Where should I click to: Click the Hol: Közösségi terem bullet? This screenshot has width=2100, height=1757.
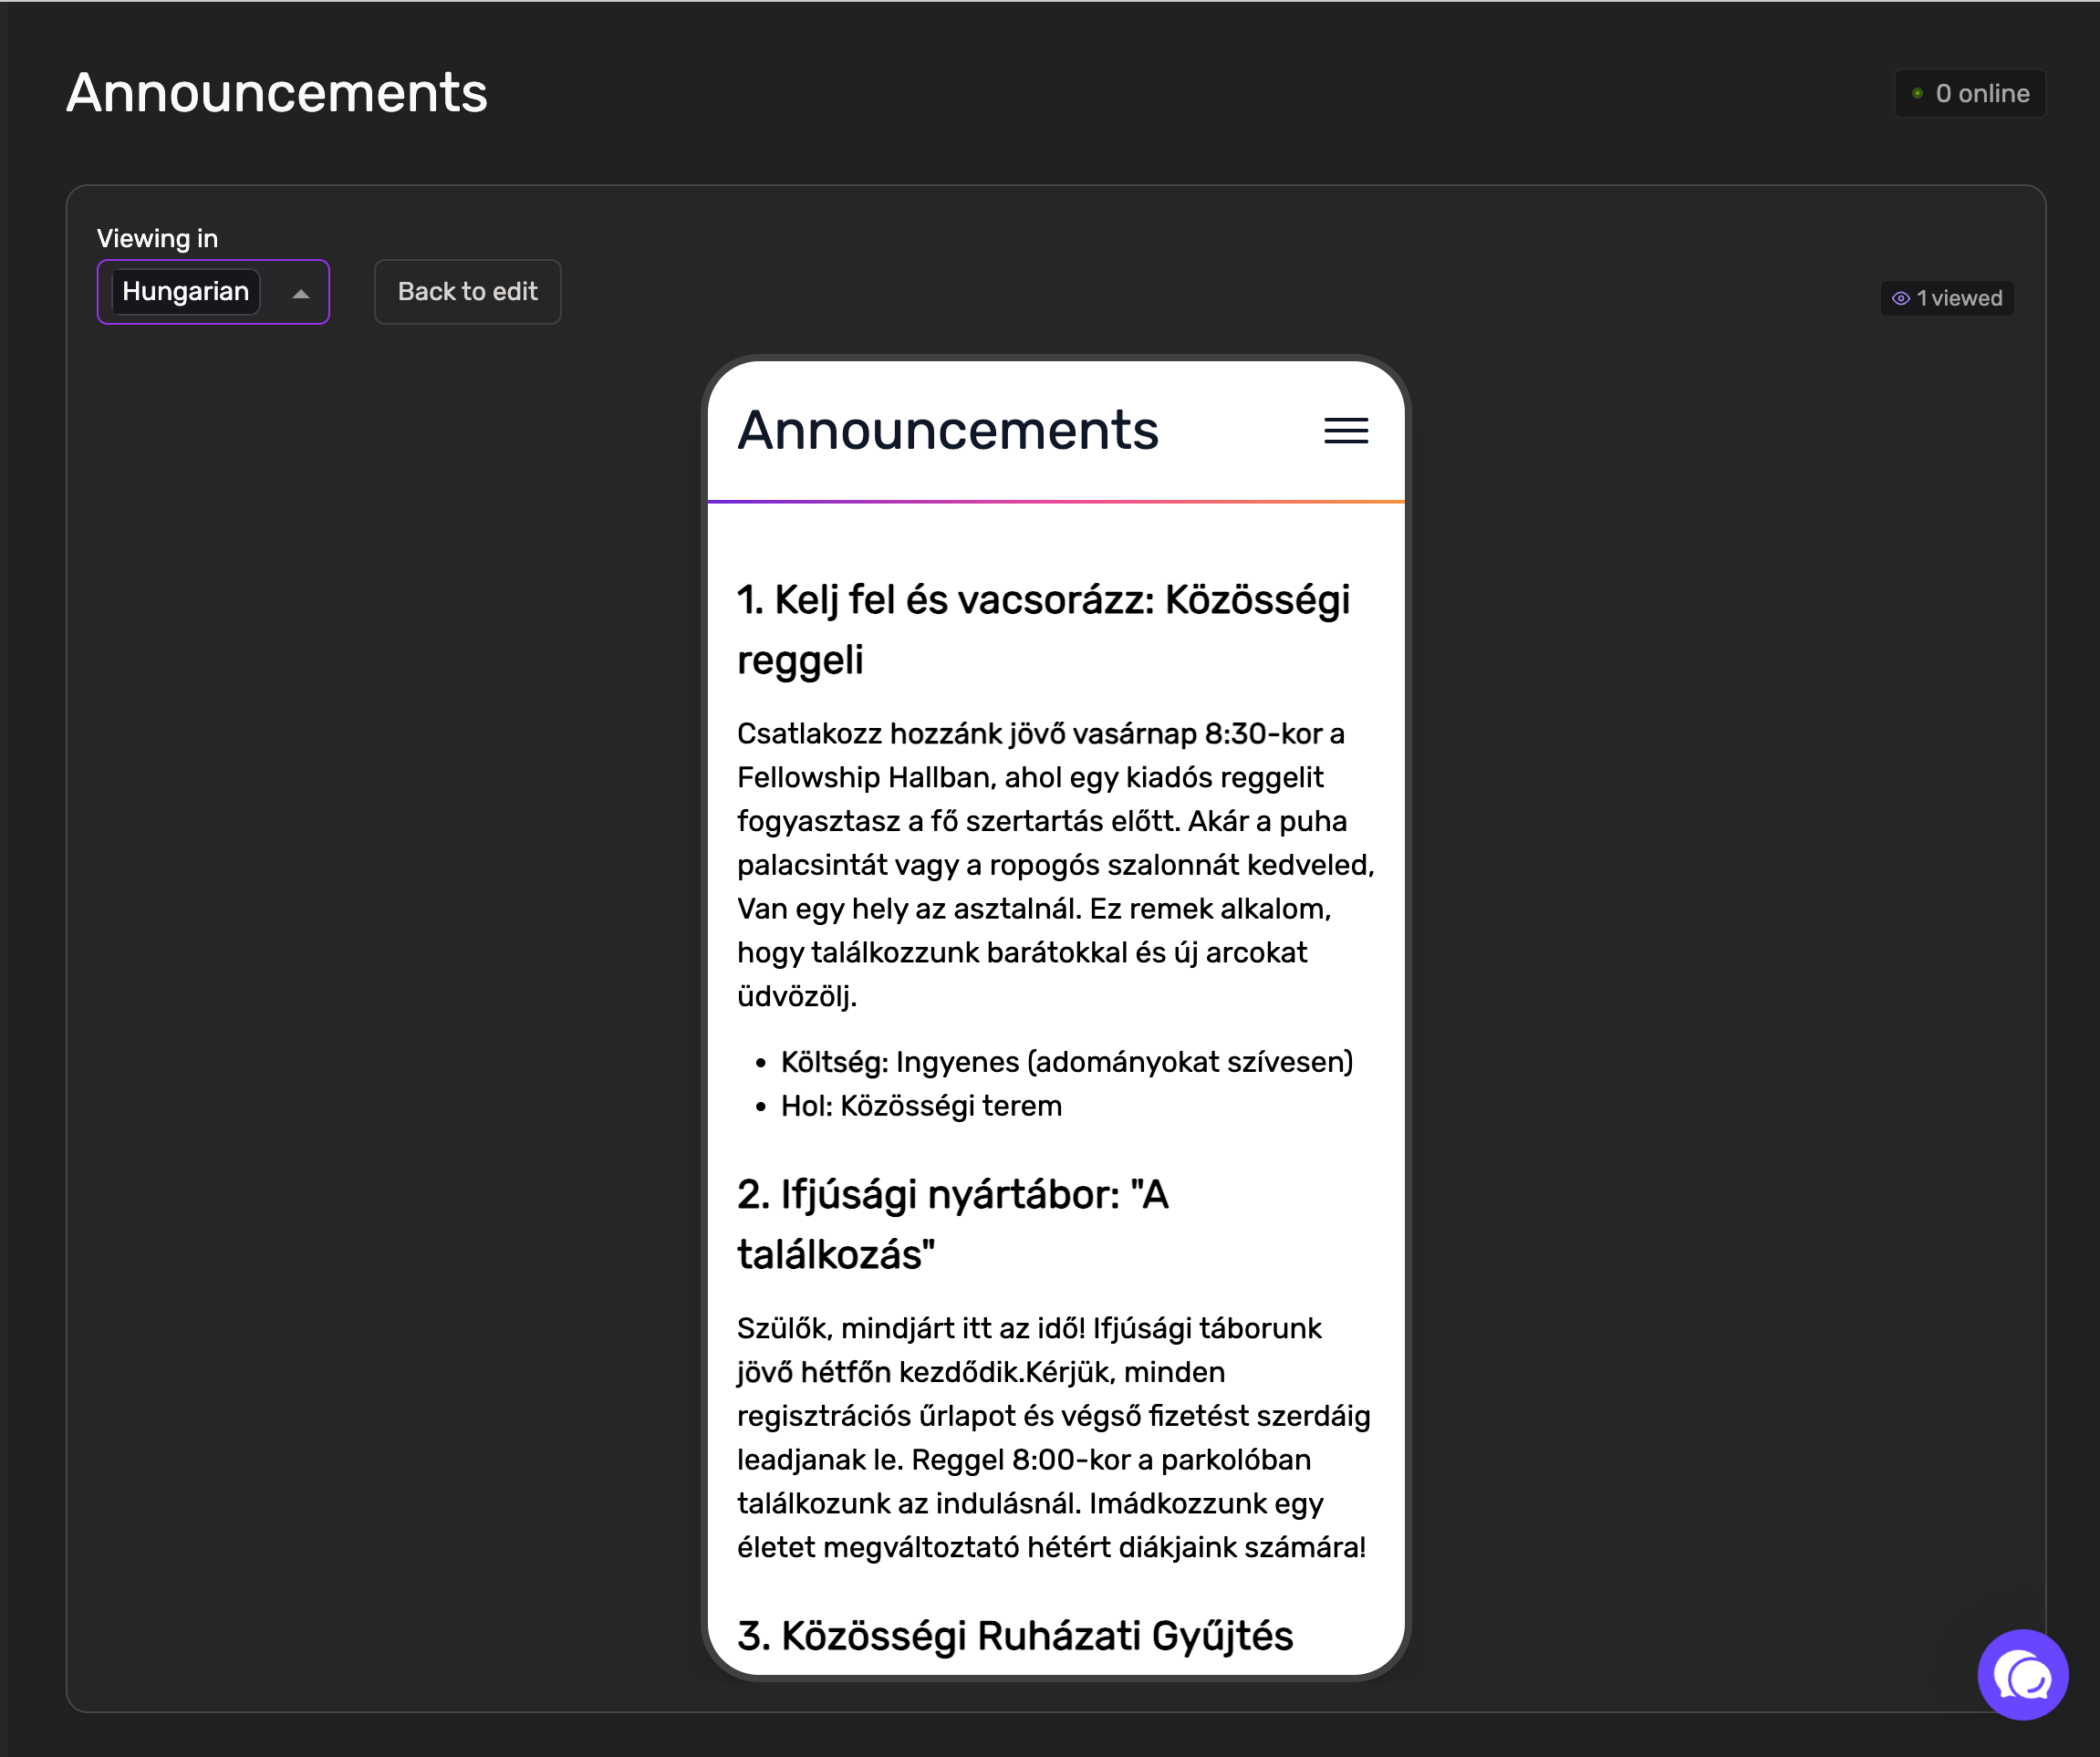coord(921,1106)
